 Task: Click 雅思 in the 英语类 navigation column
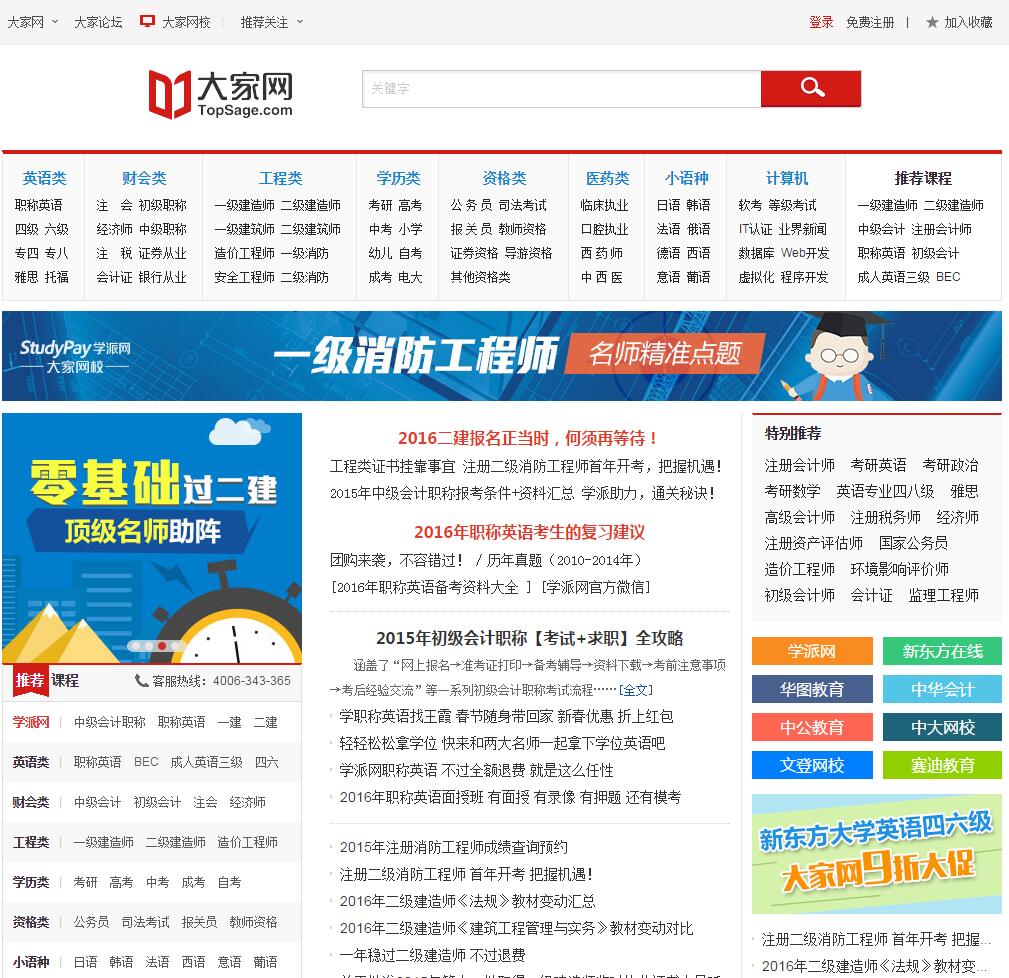tap(26, 277)
